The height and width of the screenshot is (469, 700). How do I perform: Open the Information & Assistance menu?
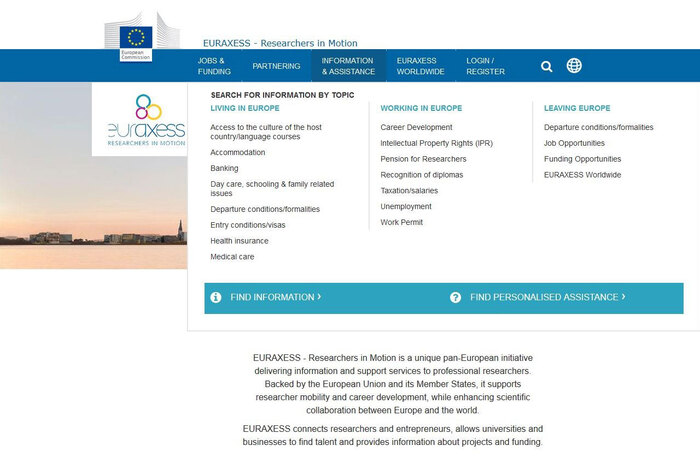[348, 66]
